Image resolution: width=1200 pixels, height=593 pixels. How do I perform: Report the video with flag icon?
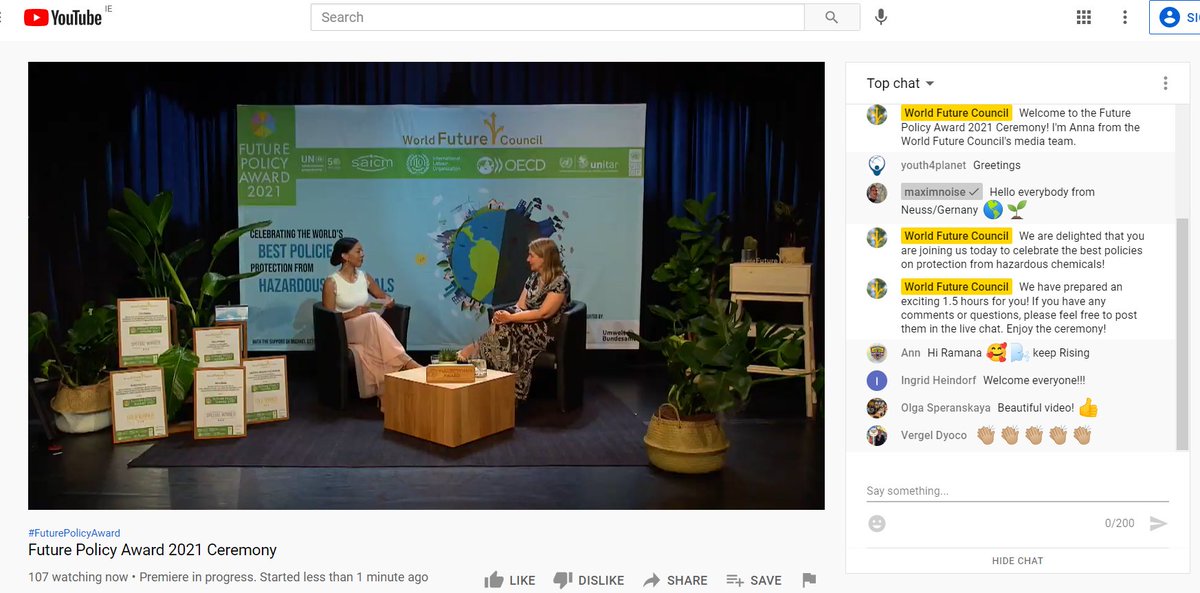pos(809,580)
